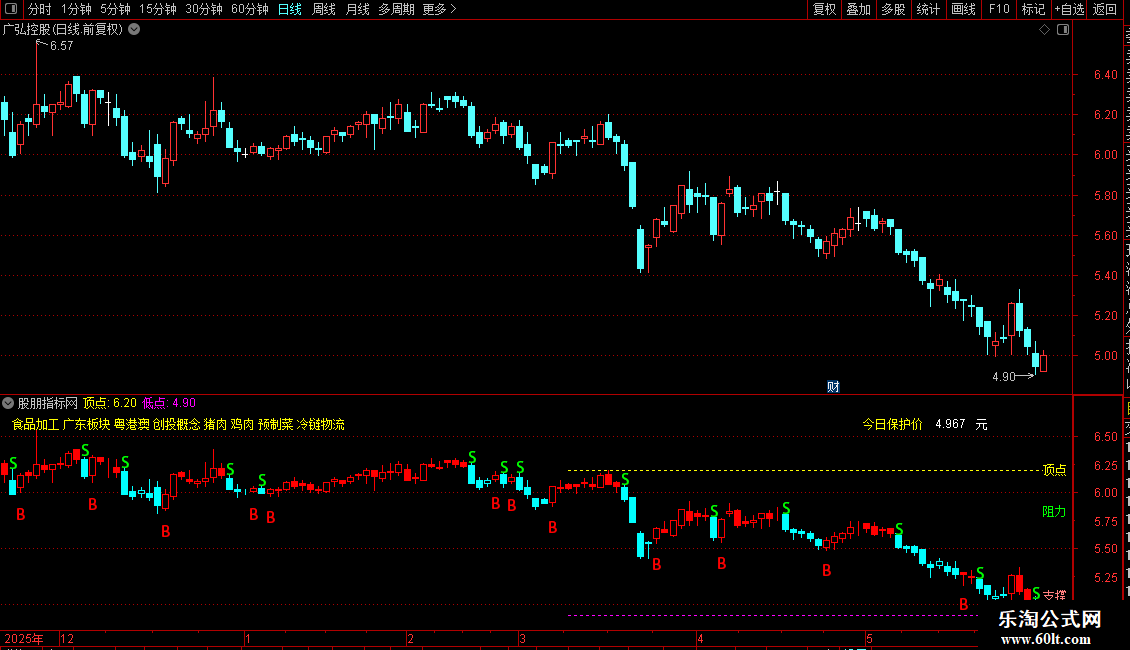Select the 15分钟 period tab
The width and height of the screenshot is (1130, 650).
pyautogui.click(x=158, y=9)
